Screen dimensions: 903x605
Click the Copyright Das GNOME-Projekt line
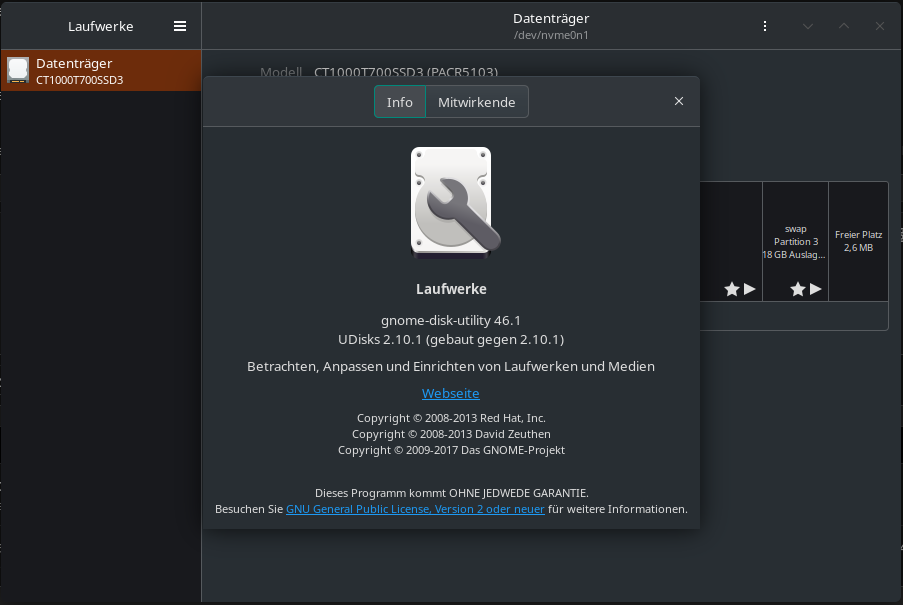point(451,450)
